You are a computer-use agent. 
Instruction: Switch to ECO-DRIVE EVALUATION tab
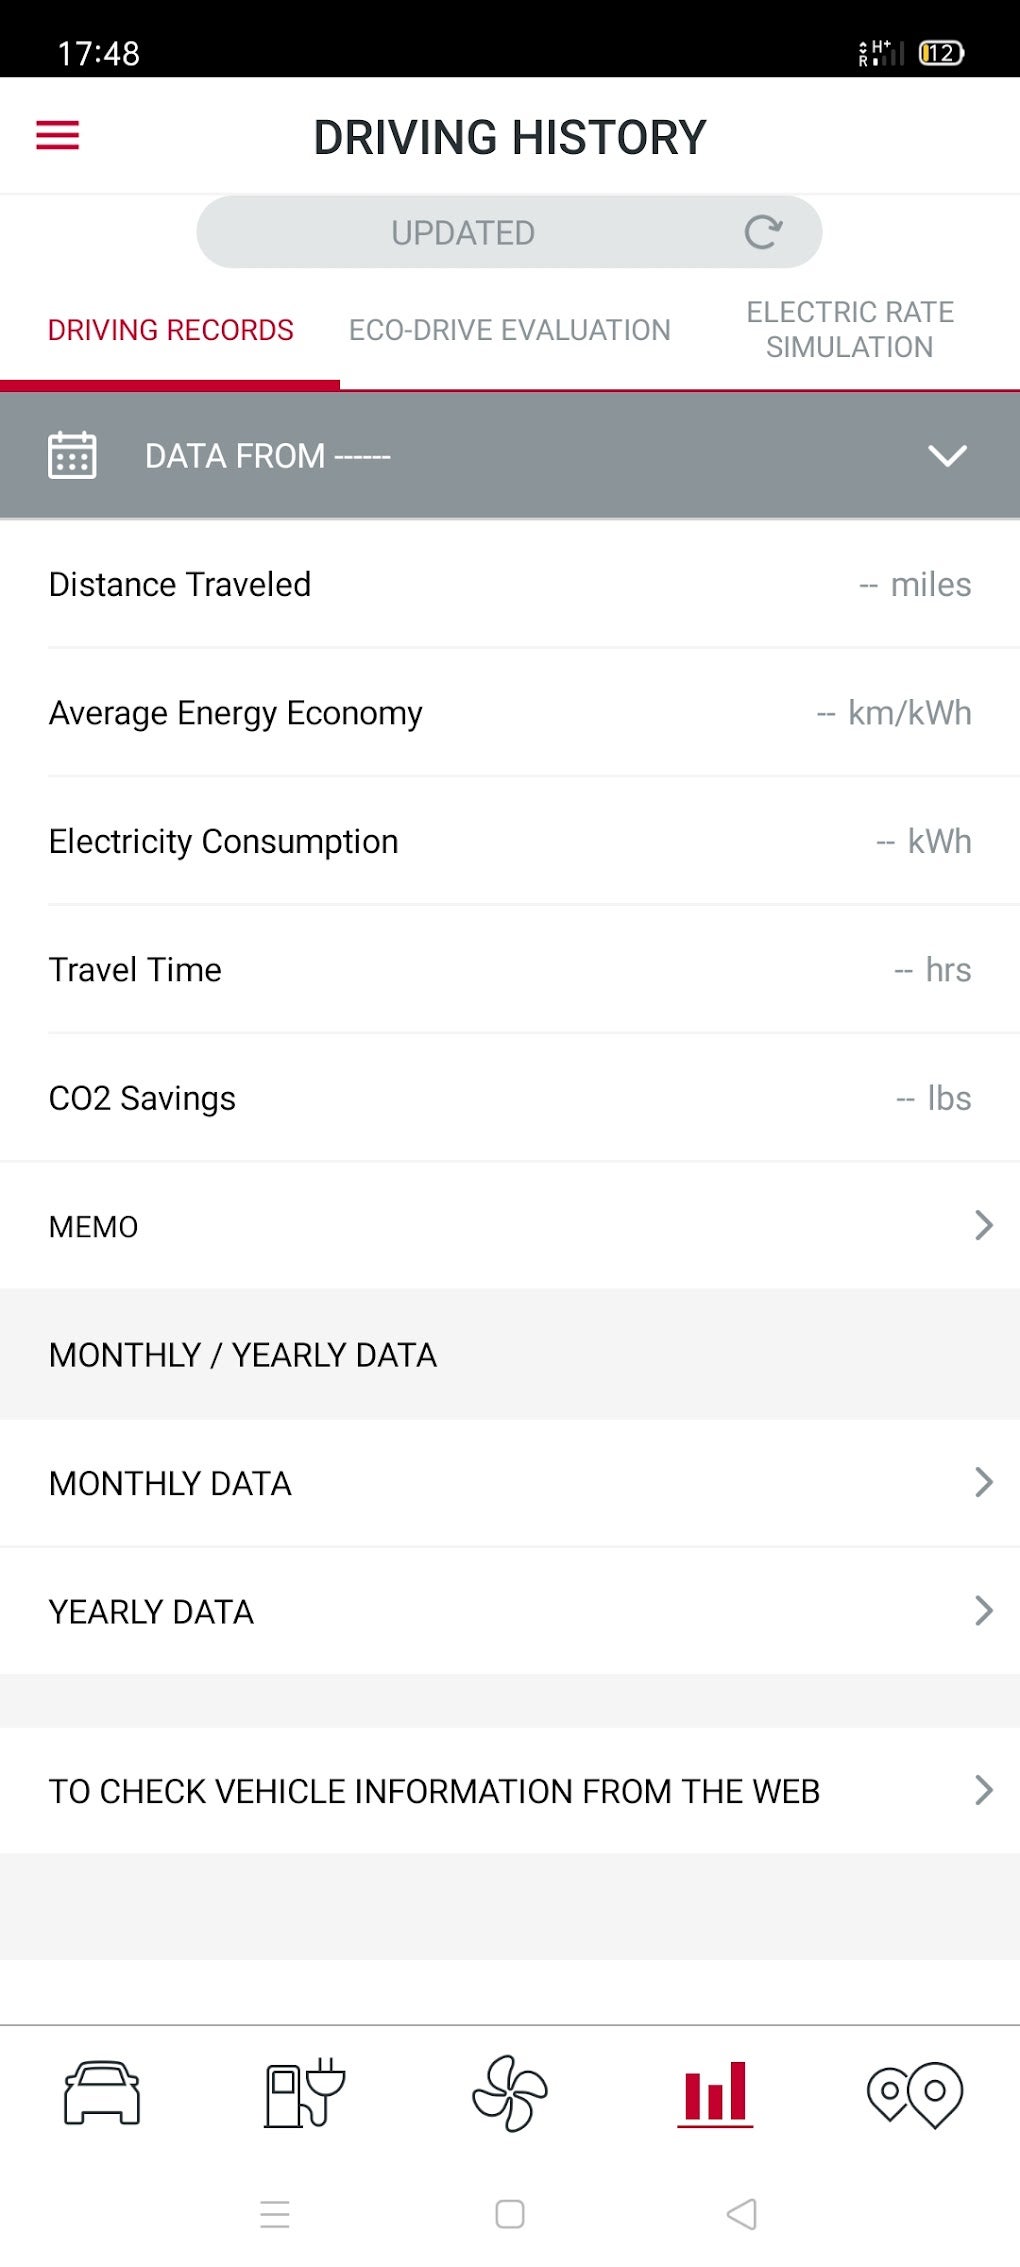coord(509,330)
